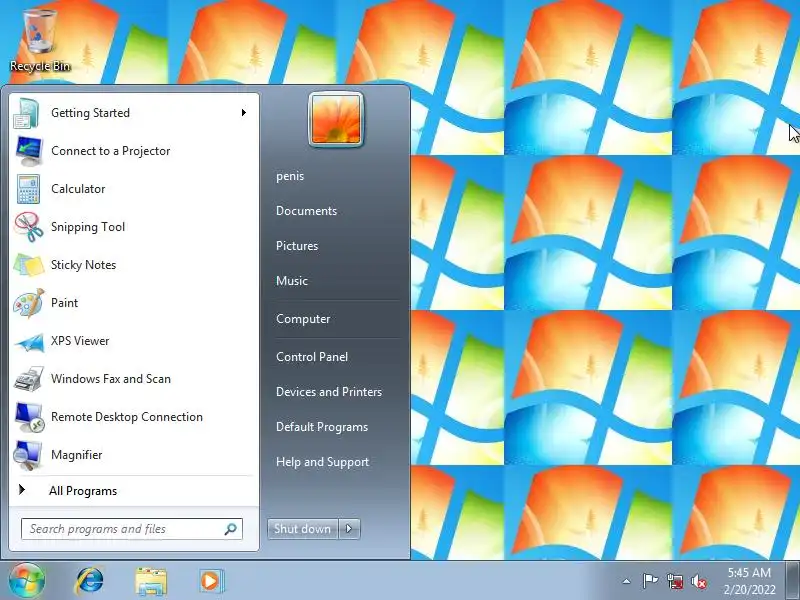Open the Snipping Tool scissors icon

point(28,227)
